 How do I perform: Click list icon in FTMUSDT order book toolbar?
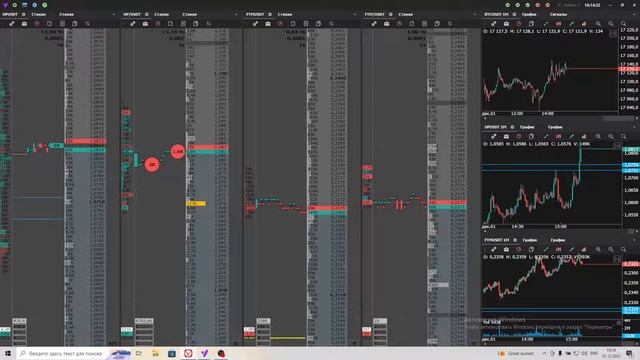pyautogui.click(x=306, y=24)
